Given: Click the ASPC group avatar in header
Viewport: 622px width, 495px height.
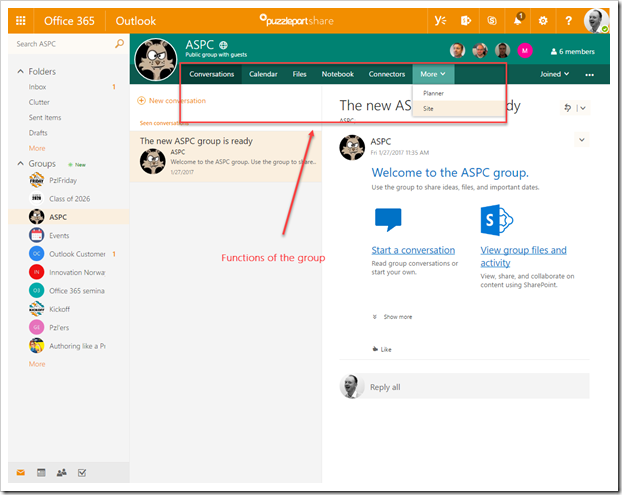Looking at the screenshot, I should [x=156, y=59].
